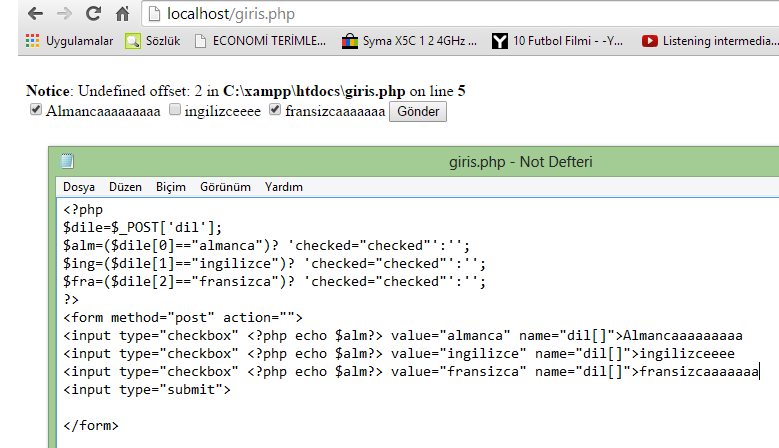This screenshot has width=779, height=448.
Task: Check the ingilizceeee checkbox
Action: (175, 110)
